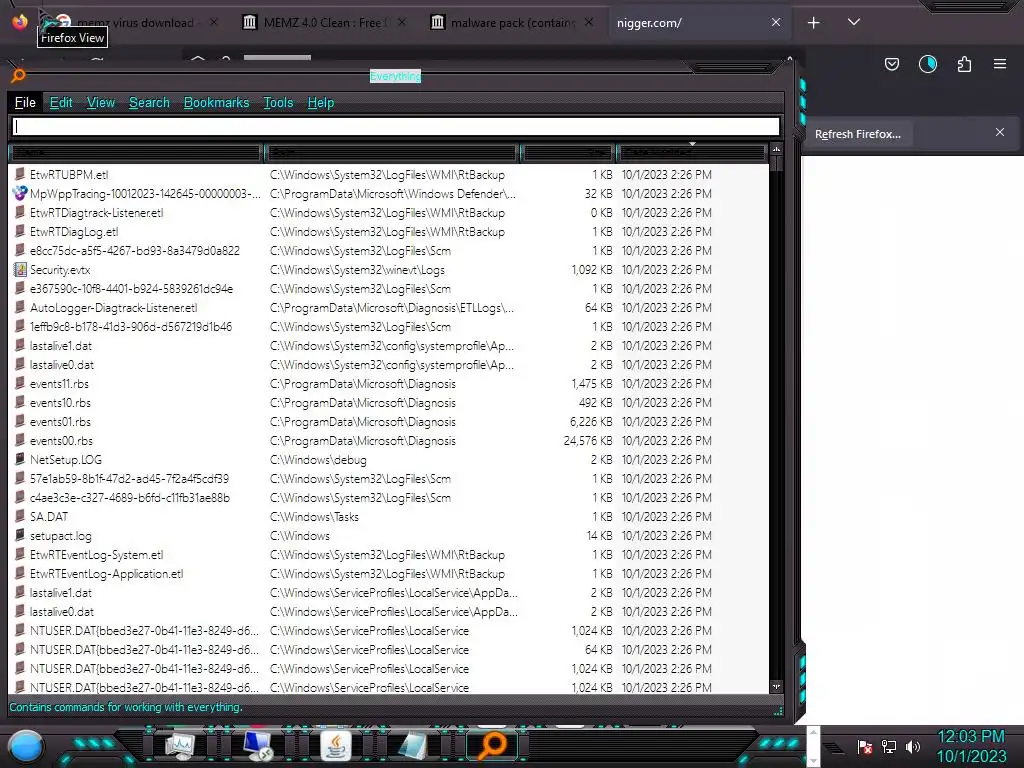Open the Bookmarks menu in Everything
The width and height of the screenshot is (1024, 768).
click(216, 103)
